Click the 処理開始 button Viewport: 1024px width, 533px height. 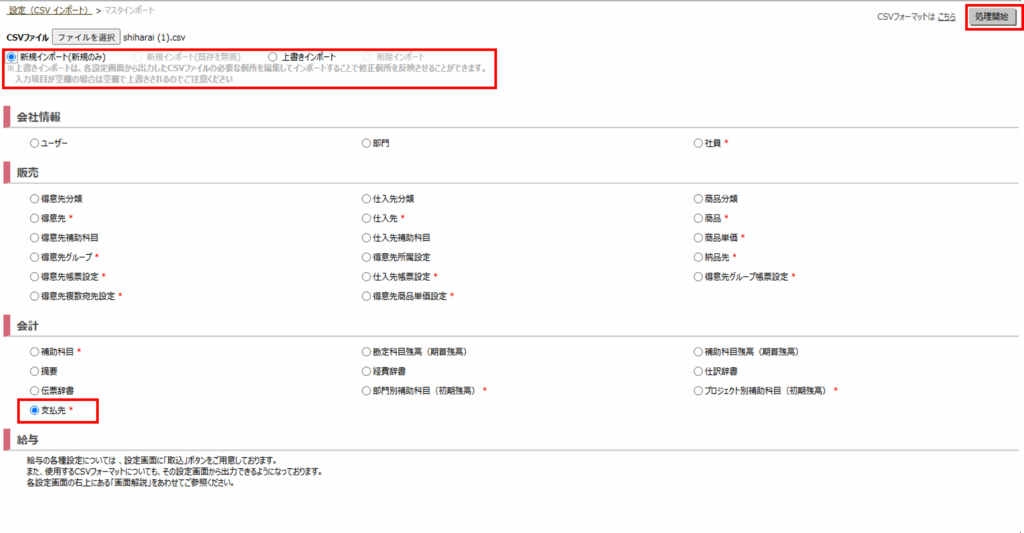[991, 17]
